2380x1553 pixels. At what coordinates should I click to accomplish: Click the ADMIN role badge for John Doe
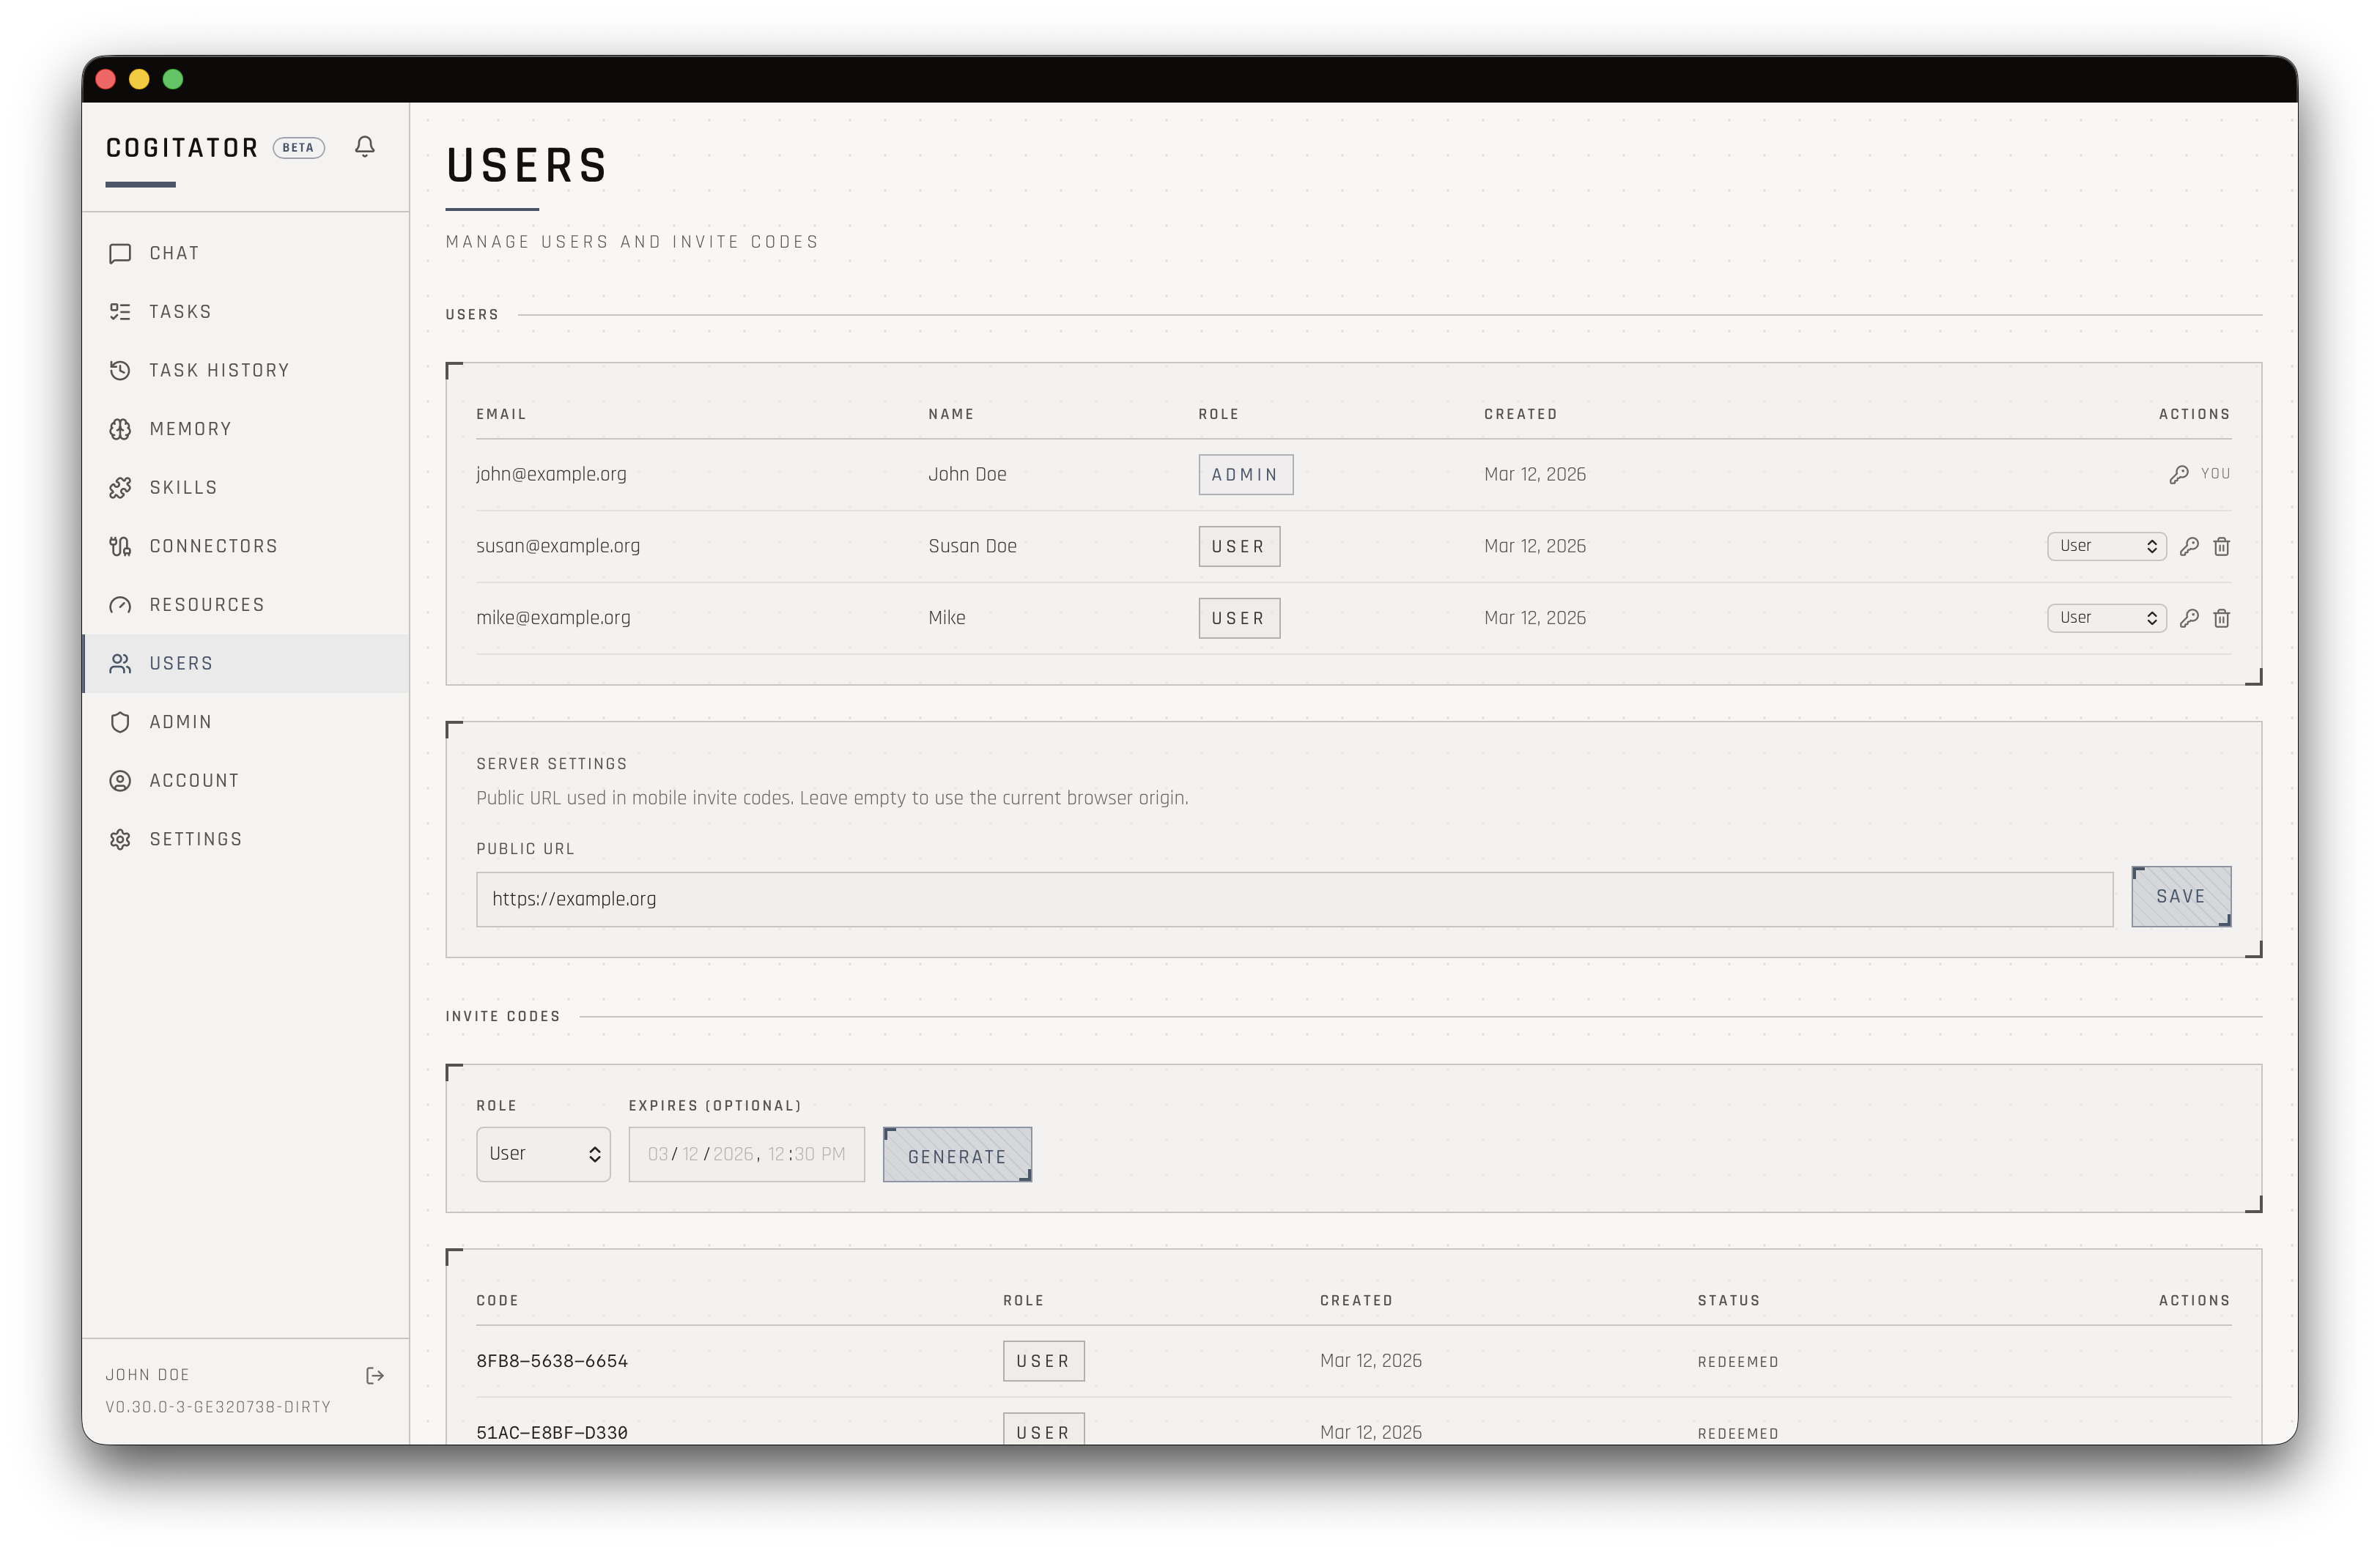(1245, 475)
